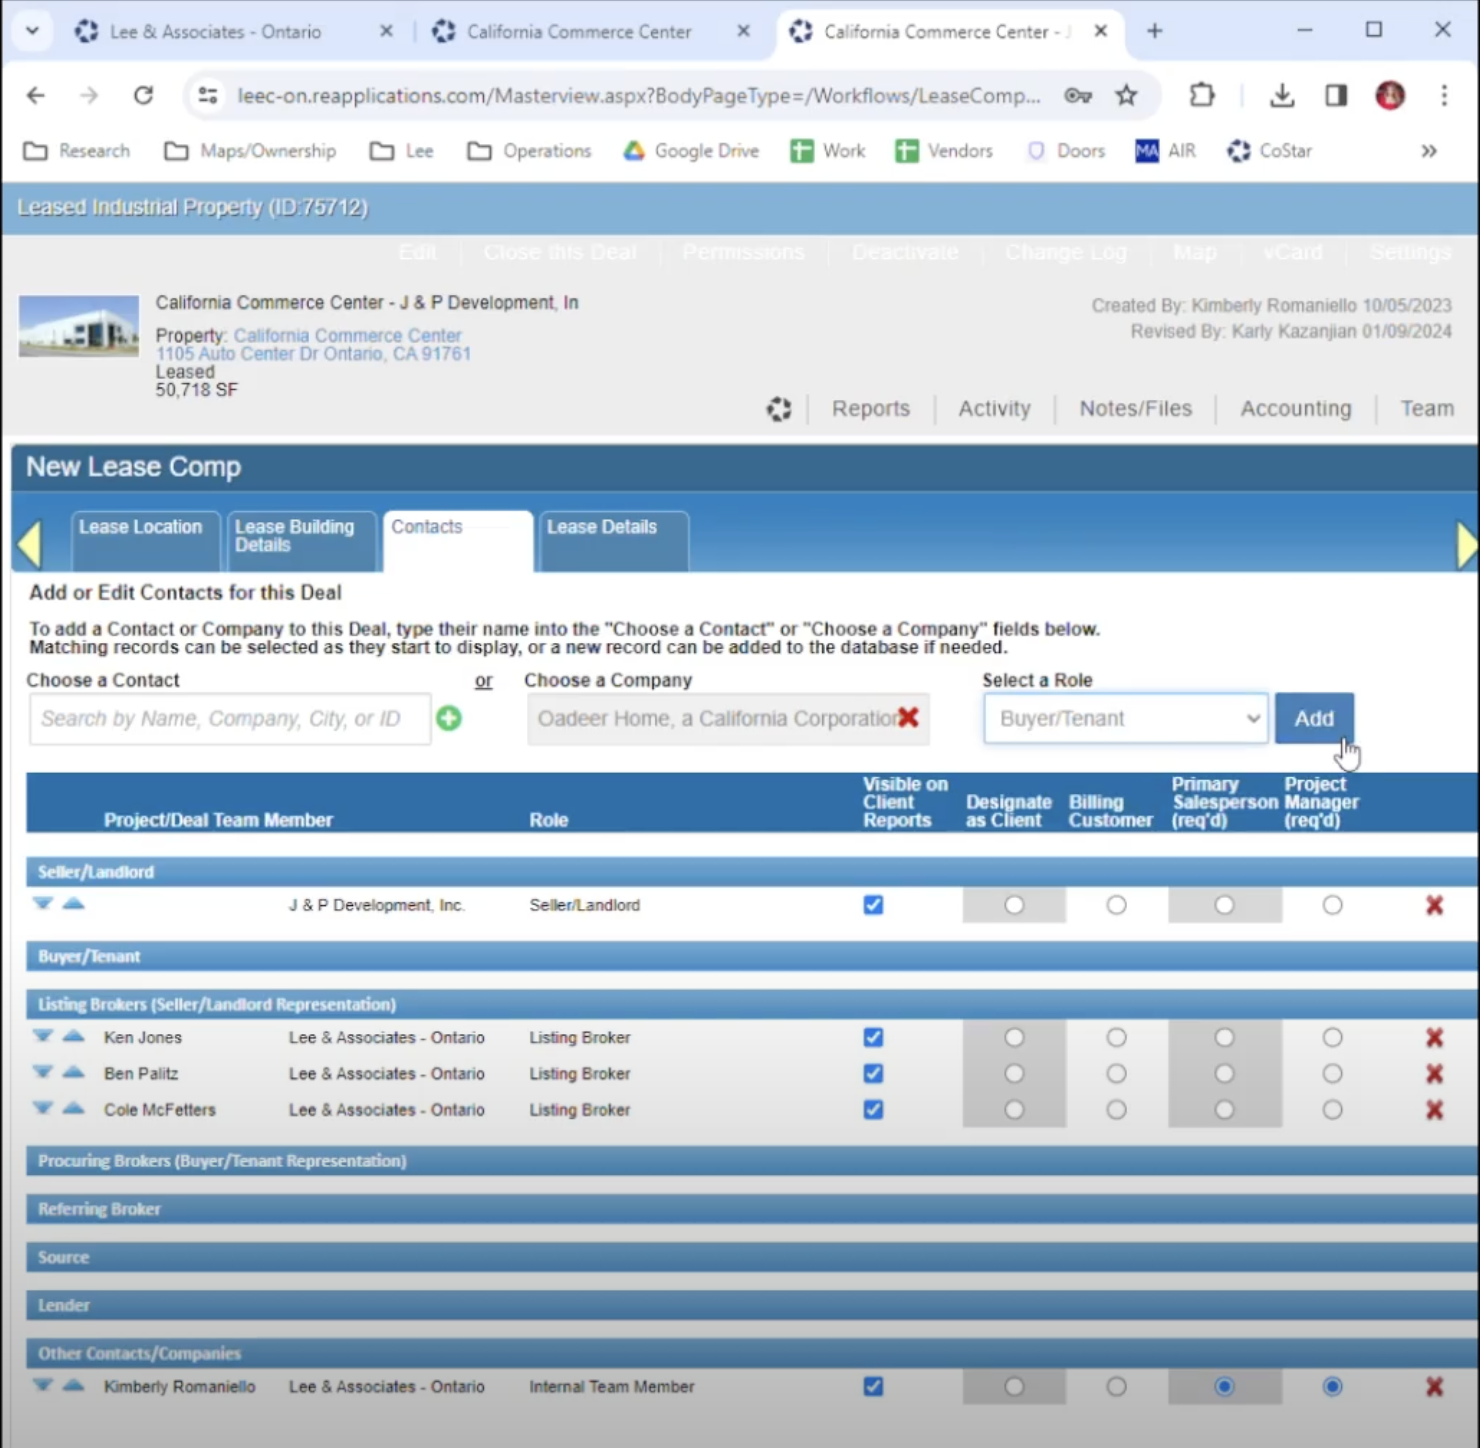This screenshot has height=1448, width=1480.
Task: Open the 1105 Auto Center Dr address link
Action: pos(313,354)
